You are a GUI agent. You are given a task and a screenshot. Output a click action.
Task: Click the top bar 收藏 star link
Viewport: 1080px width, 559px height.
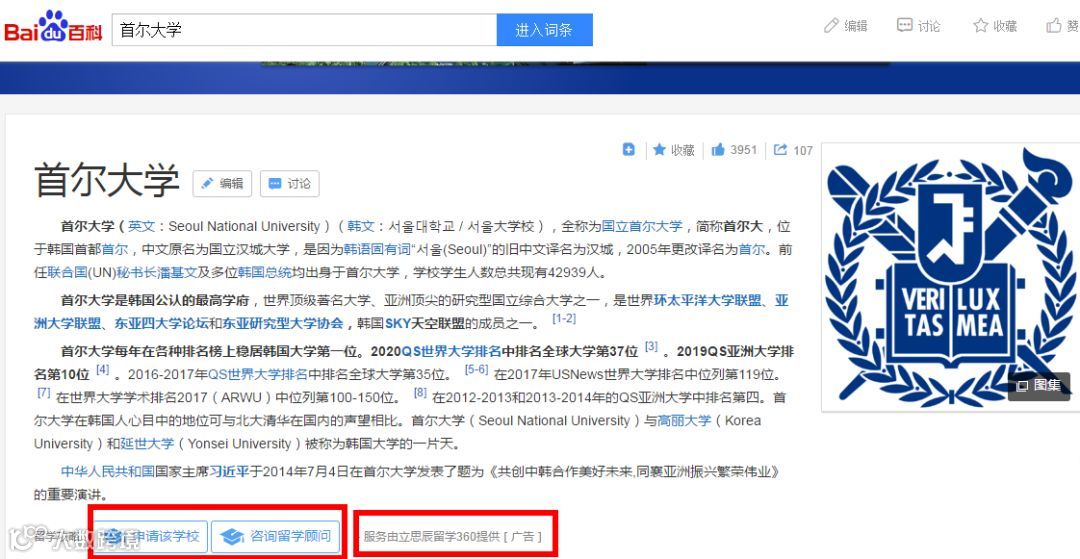click(995, 26)
